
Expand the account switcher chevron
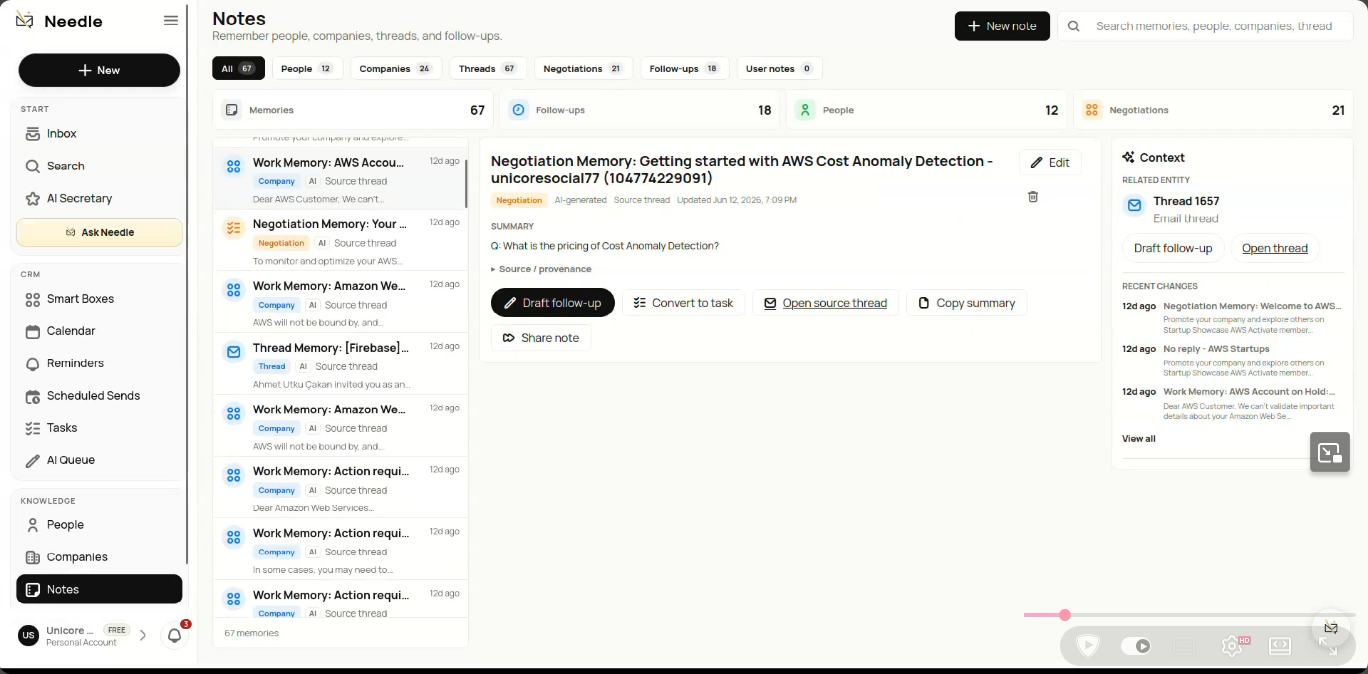143,635
